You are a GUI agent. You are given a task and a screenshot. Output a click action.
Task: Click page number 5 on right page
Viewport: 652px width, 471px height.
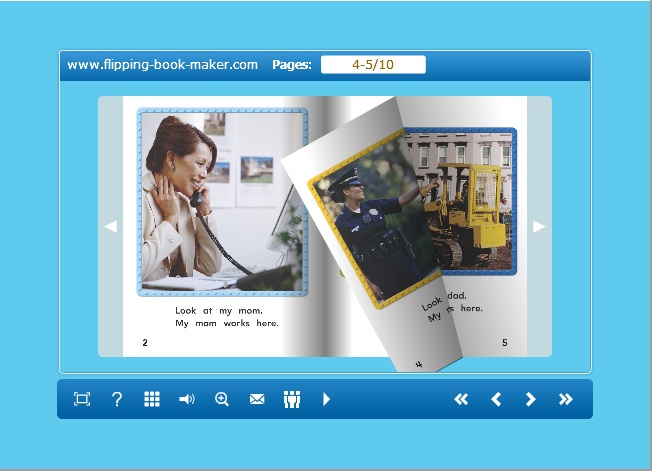(x=504, y=343)
